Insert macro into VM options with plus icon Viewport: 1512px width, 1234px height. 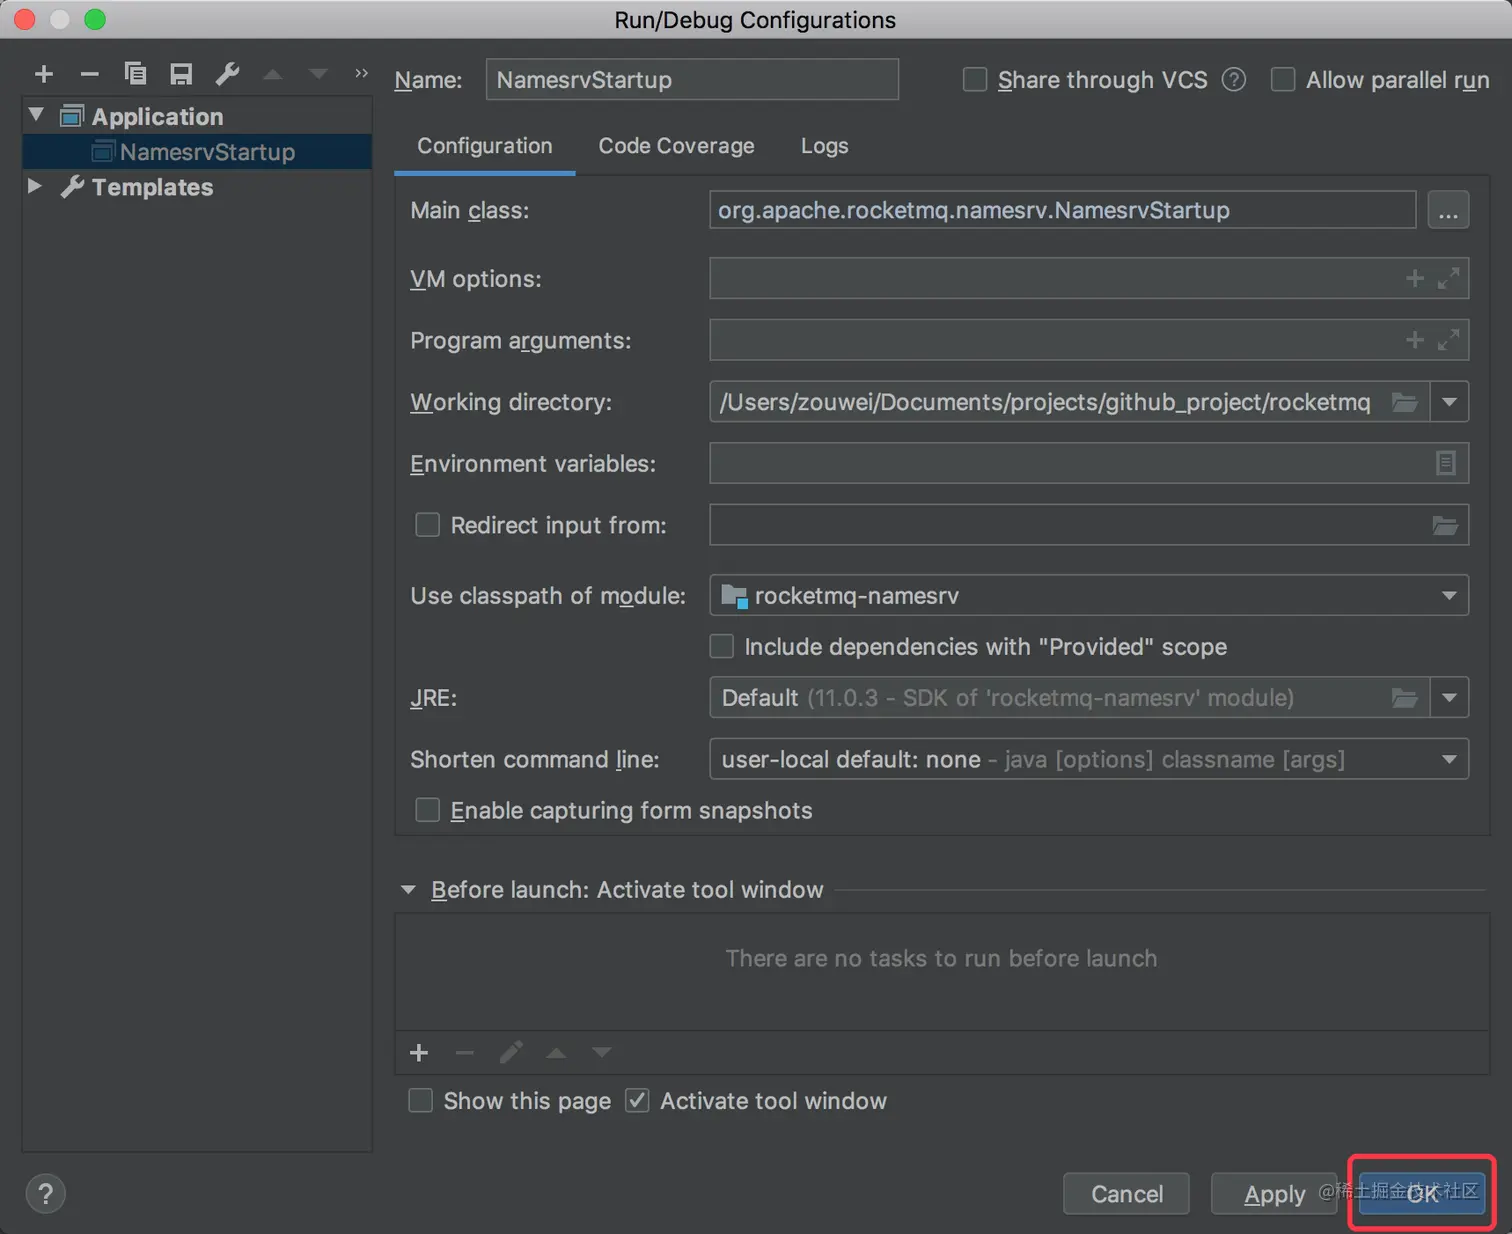click(x=1414, y=279)
